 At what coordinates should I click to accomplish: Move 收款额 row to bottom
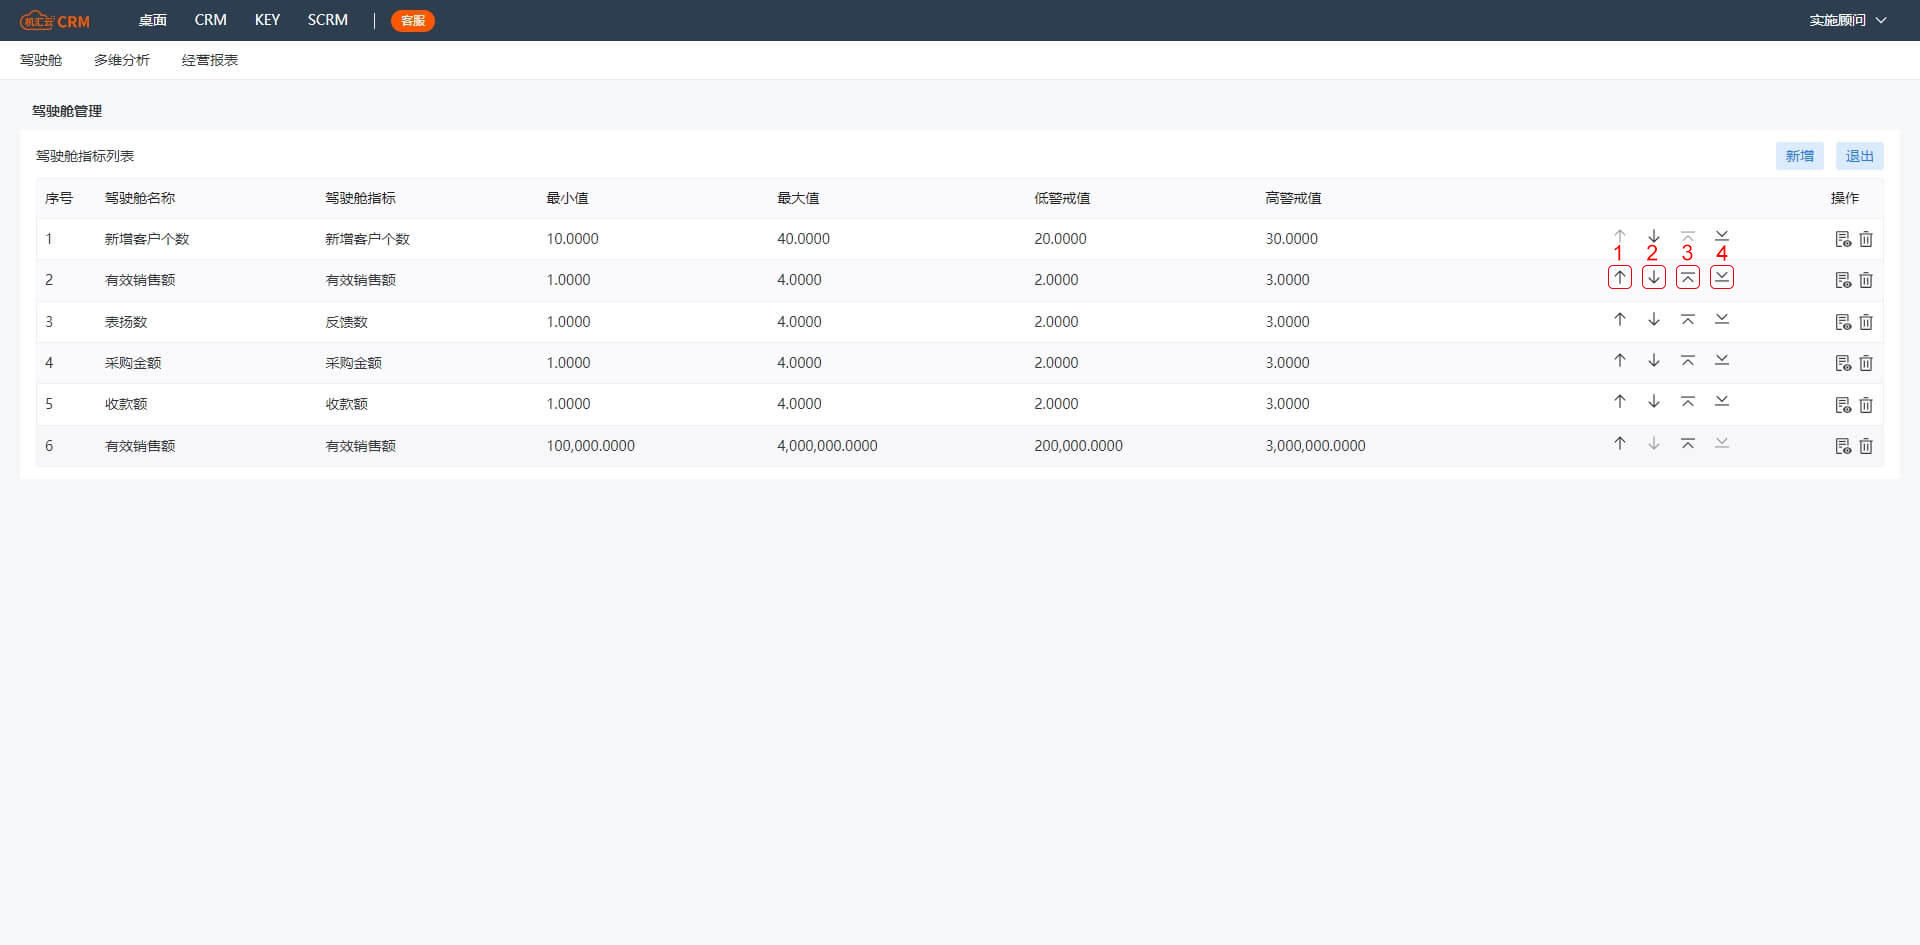(x=1722, y=401)
